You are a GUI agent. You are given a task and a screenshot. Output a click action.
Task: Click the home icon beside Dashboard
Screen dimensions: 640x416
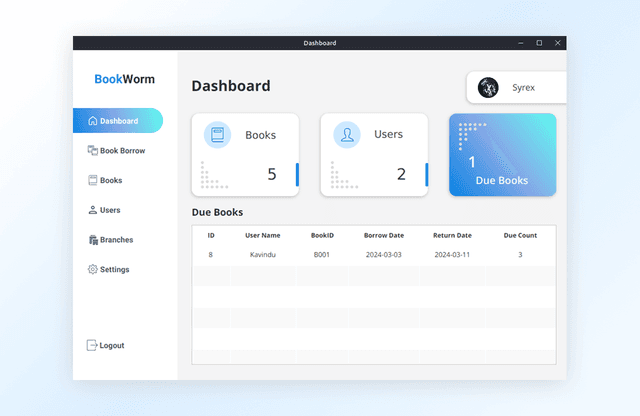pyautogui.click(x=93, y=121)
